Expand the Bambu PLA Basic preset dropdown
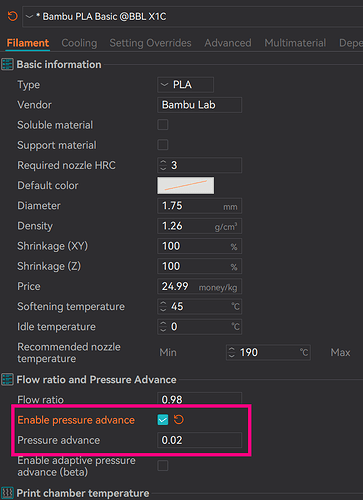Screen dimensions: 363x500 coord(29,16)
